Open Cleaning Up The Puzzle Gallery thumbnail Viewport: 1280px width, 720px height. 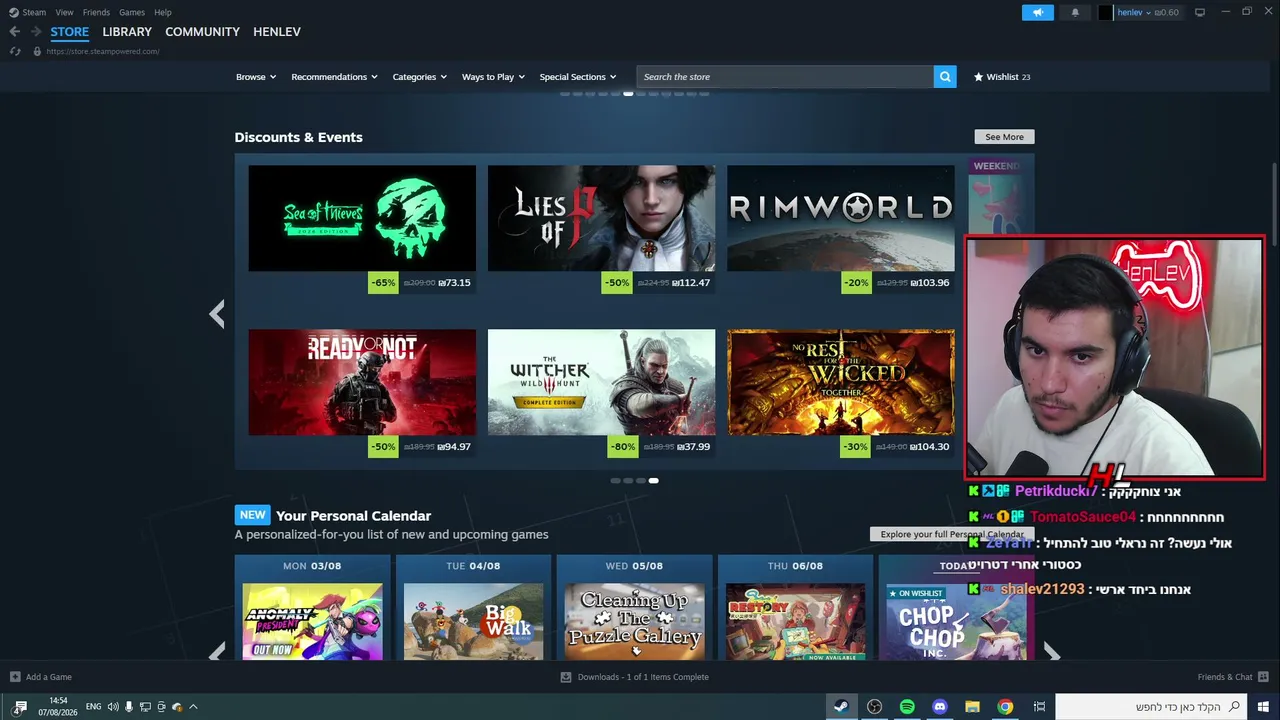635,621
